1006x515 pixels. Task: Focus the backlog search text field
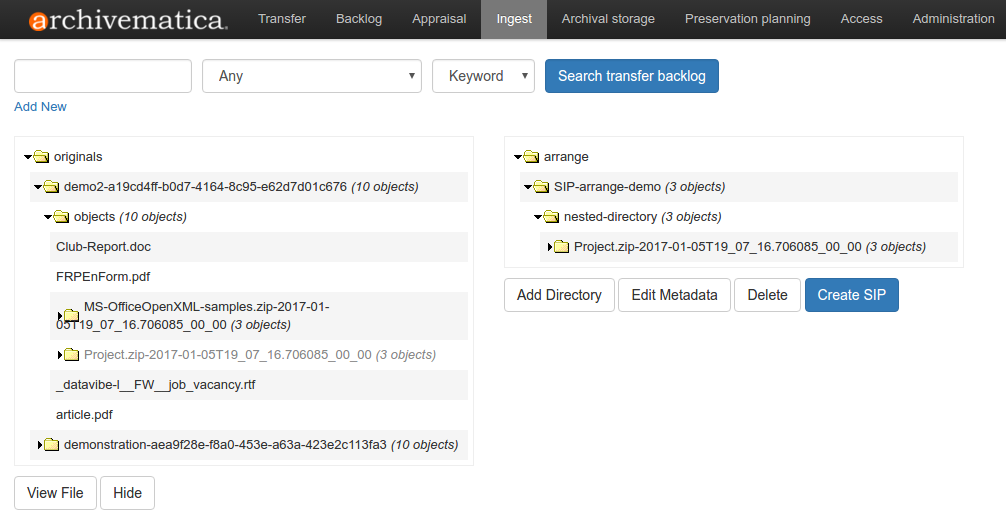coord(103,76)
